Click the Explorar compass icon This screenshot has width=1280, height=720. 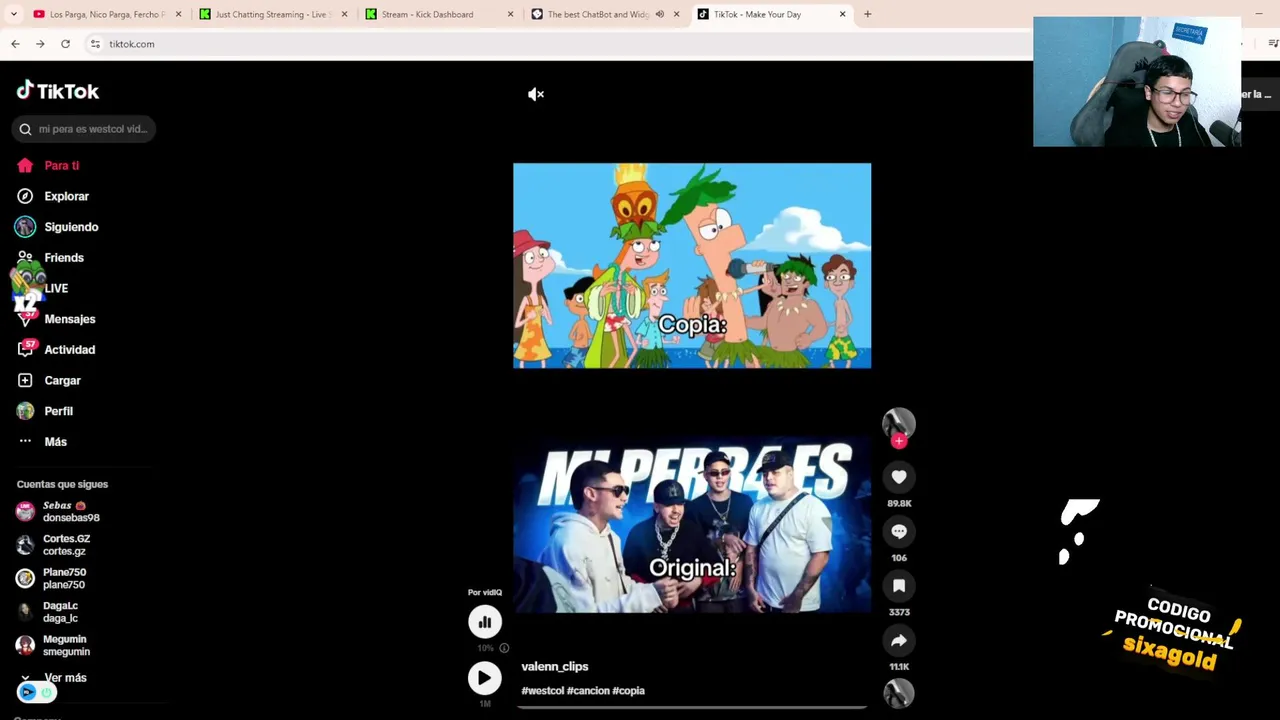pyautogui.click(x=25, y=196)
